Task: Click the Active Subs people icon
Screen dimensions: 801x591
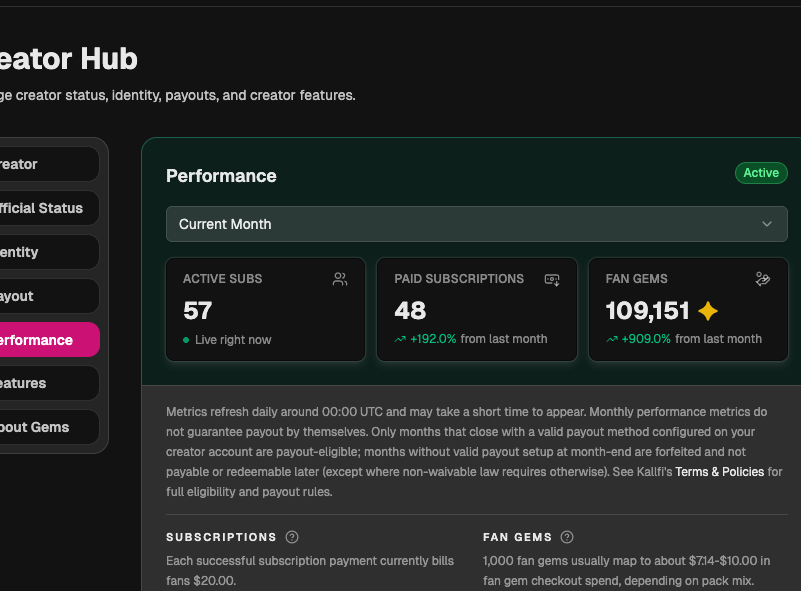Action: [x=340, y=279]
